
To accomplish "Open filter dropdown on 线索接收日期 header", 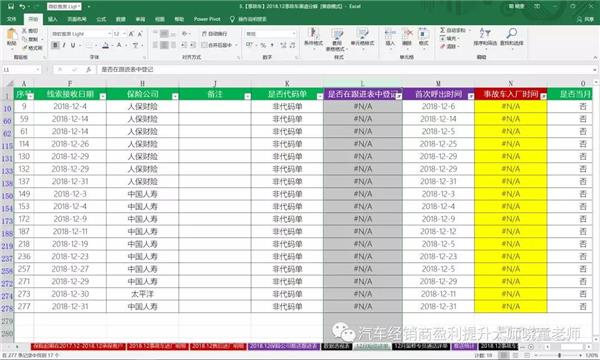I will 103,96.
